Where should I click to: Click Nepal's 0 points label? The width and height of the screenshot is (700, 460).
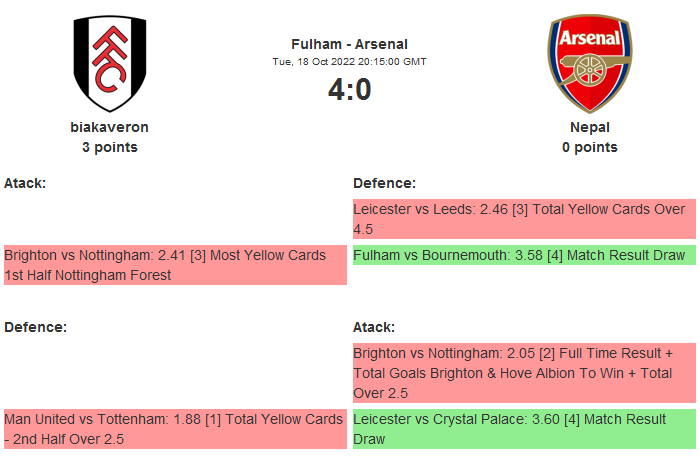590,147
